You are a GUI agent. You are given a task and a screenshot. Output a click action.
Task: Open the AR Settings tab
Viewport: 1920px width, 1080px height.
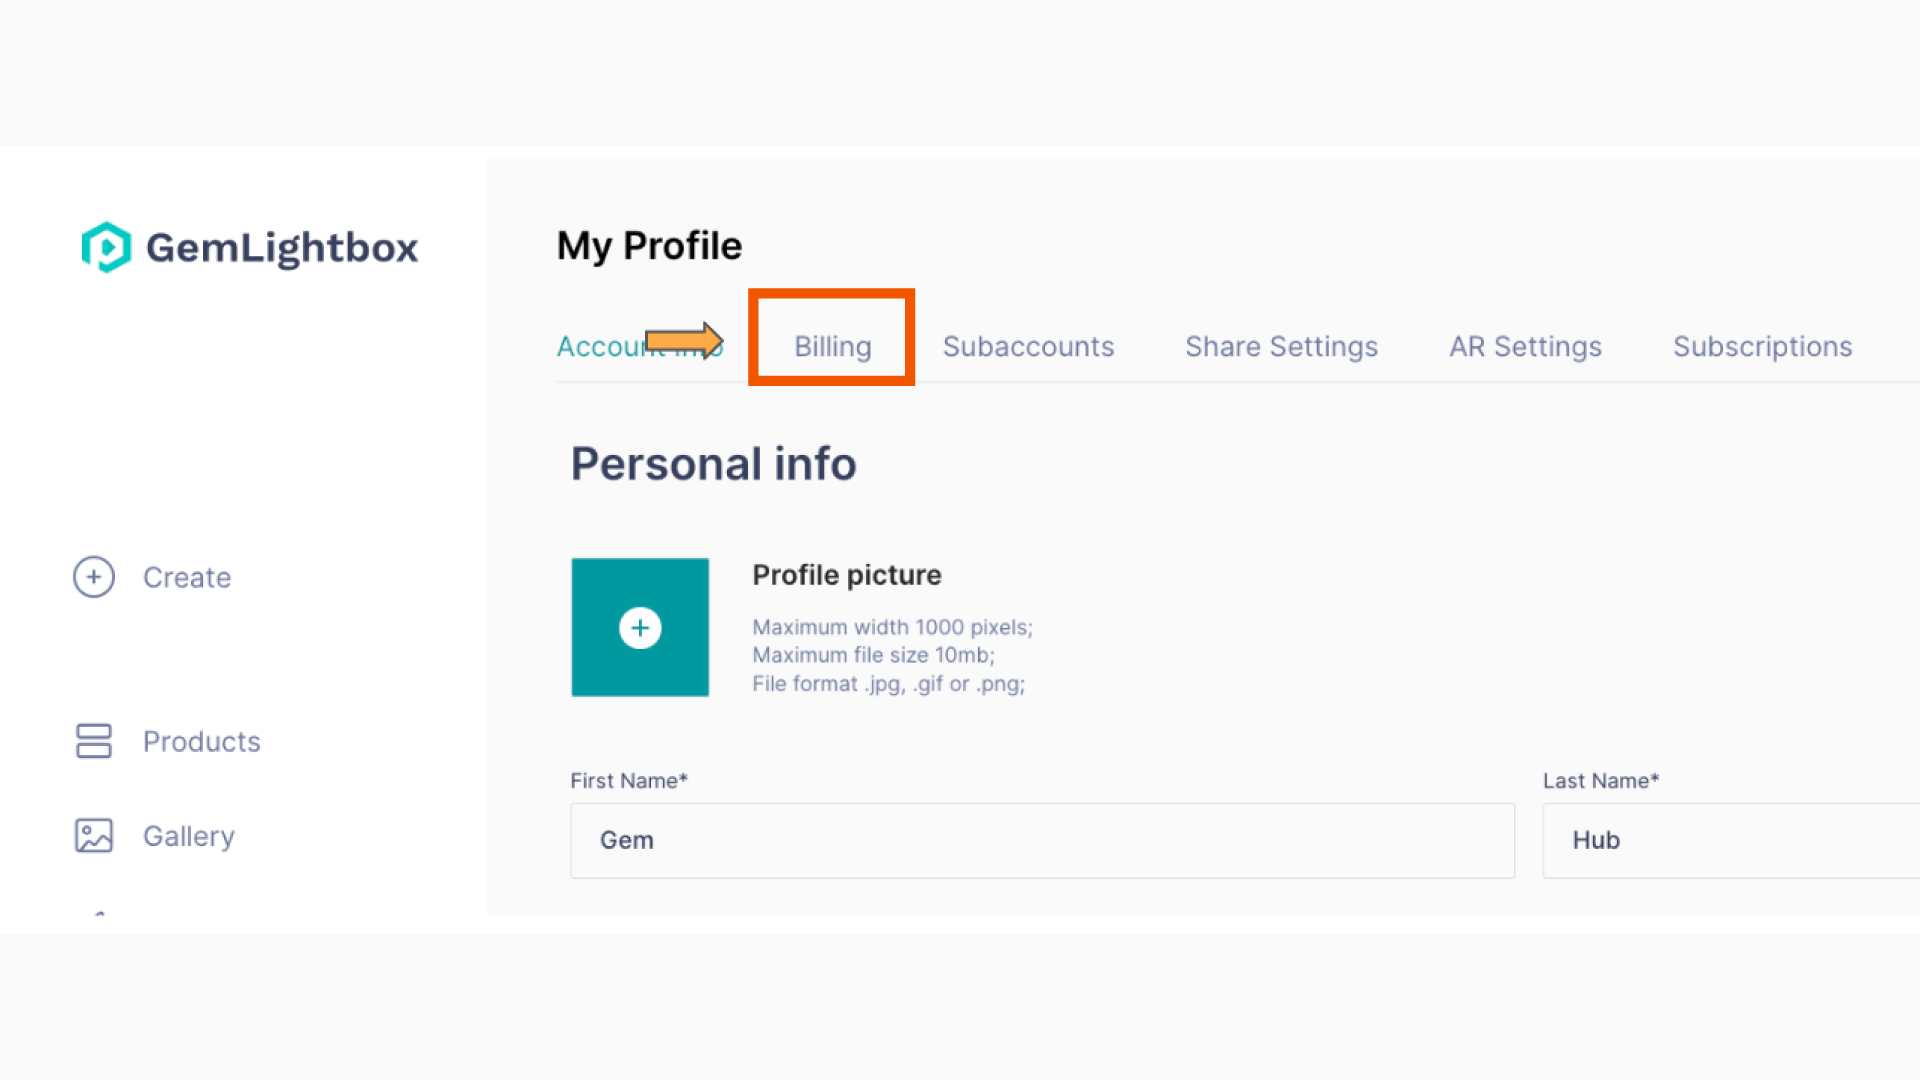pos(1524,346)
